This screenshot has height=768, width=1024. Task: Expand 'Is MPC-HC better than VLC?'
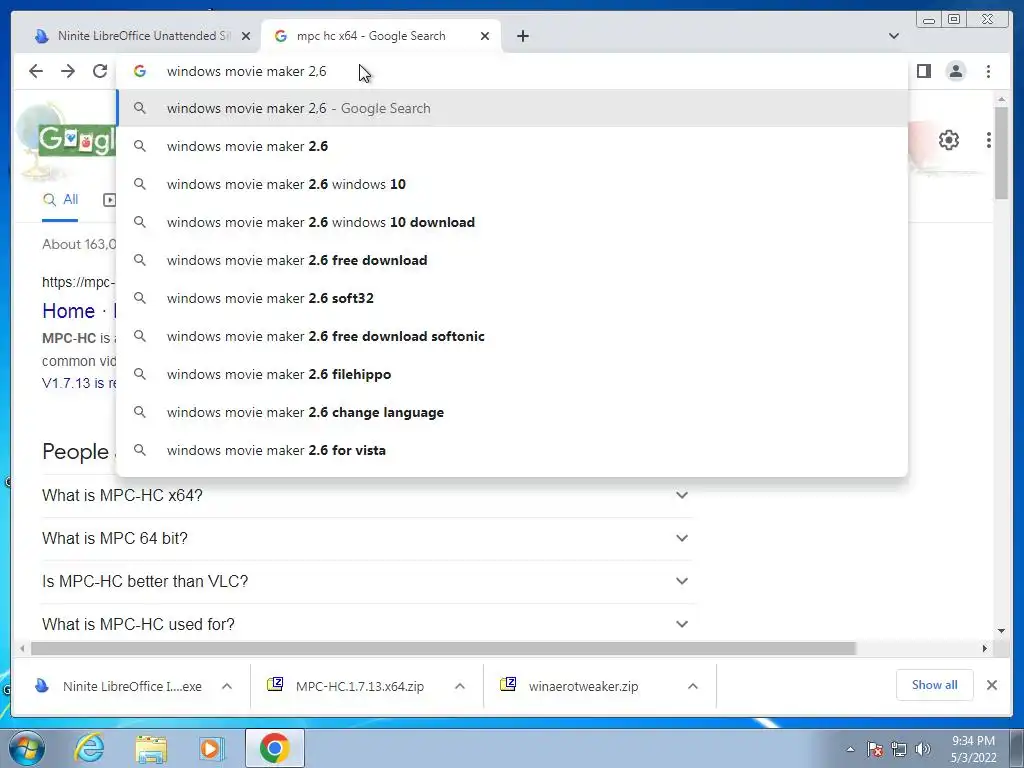tap(367, 581)
